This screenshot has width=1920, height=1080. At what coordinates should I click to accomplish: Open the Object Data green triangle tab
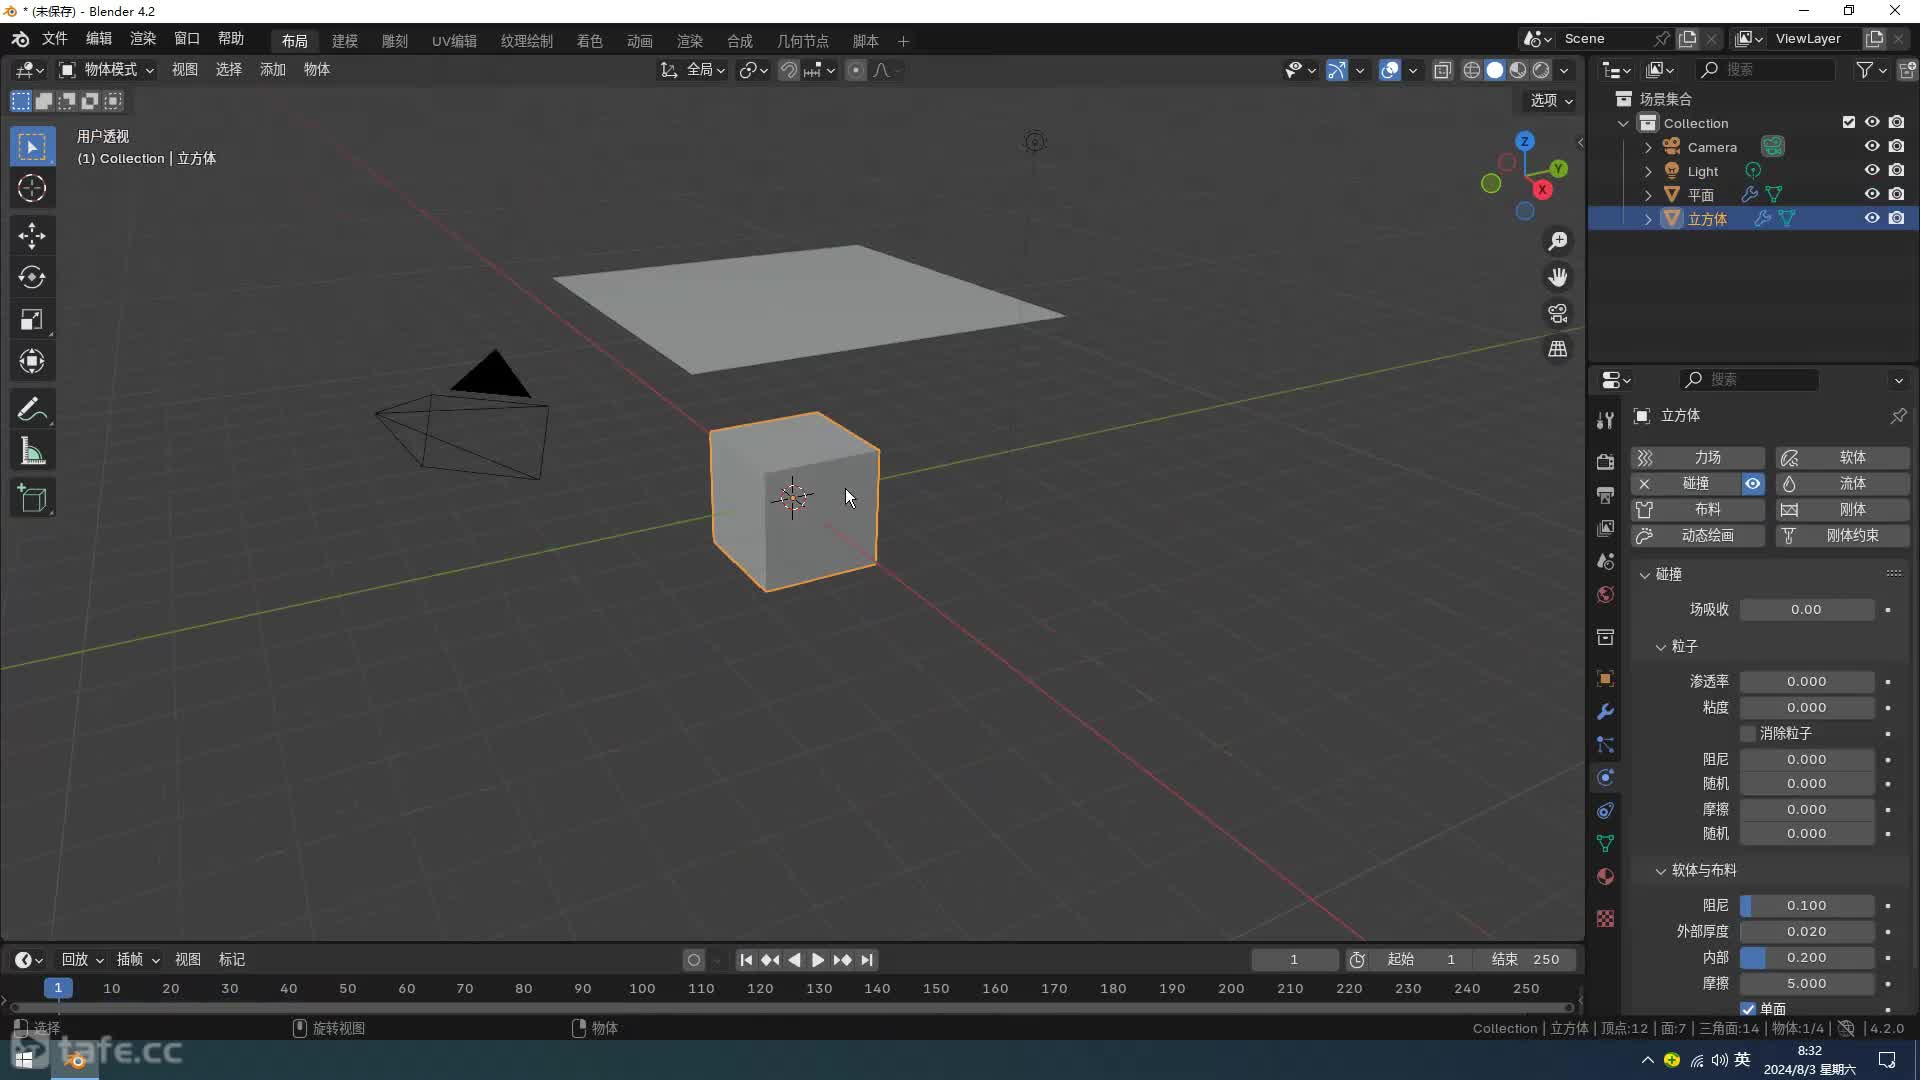1605,844
